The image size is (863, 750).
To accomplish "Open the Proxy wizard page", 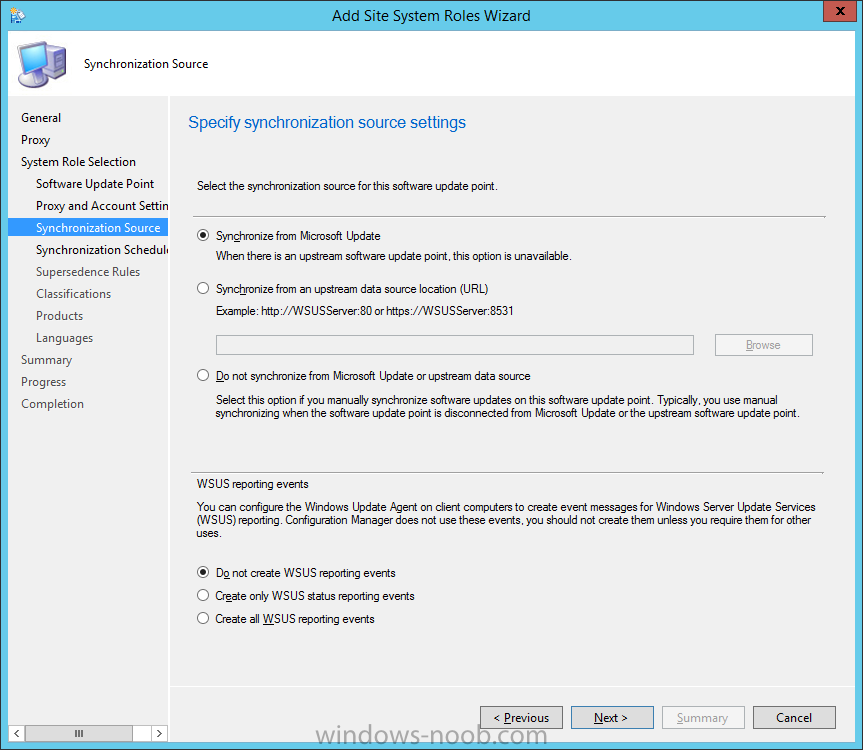I will click(35, 140).
